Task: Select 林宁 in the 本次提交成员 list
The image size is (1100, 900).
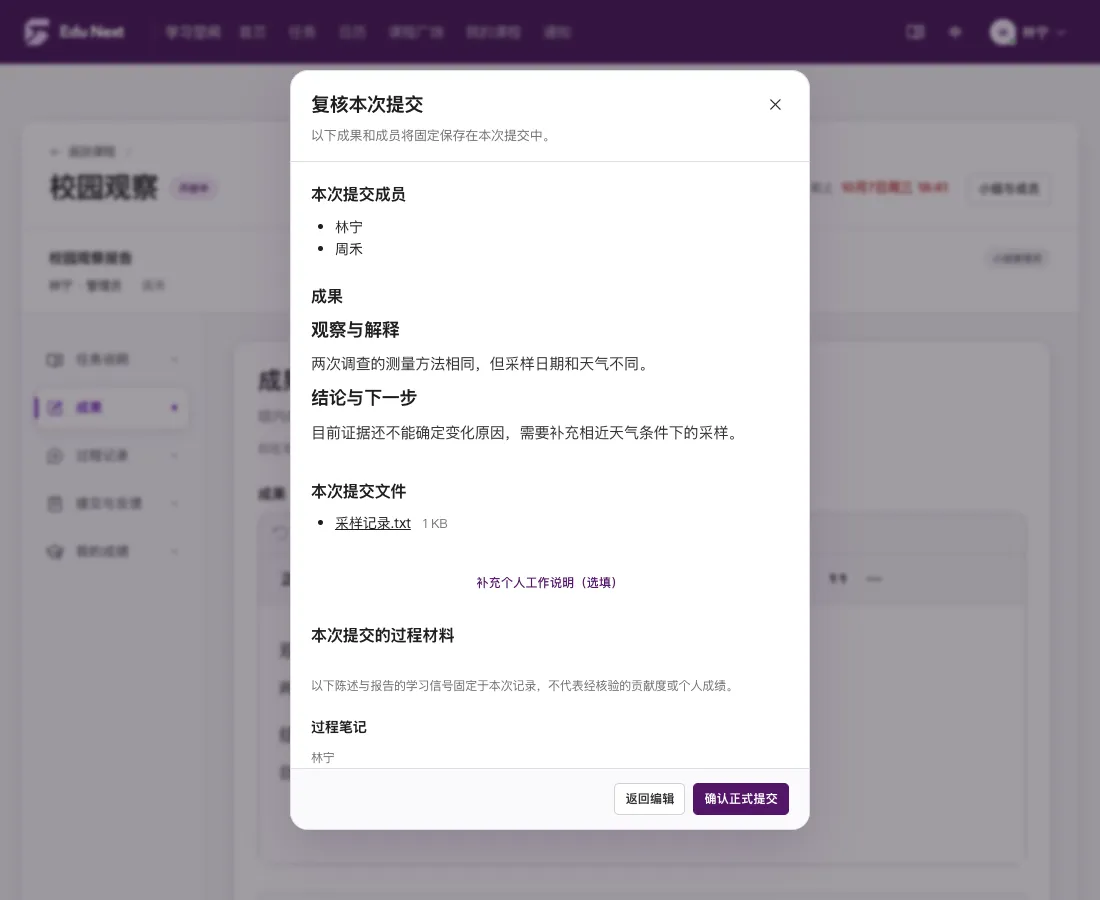Action: 349,227
